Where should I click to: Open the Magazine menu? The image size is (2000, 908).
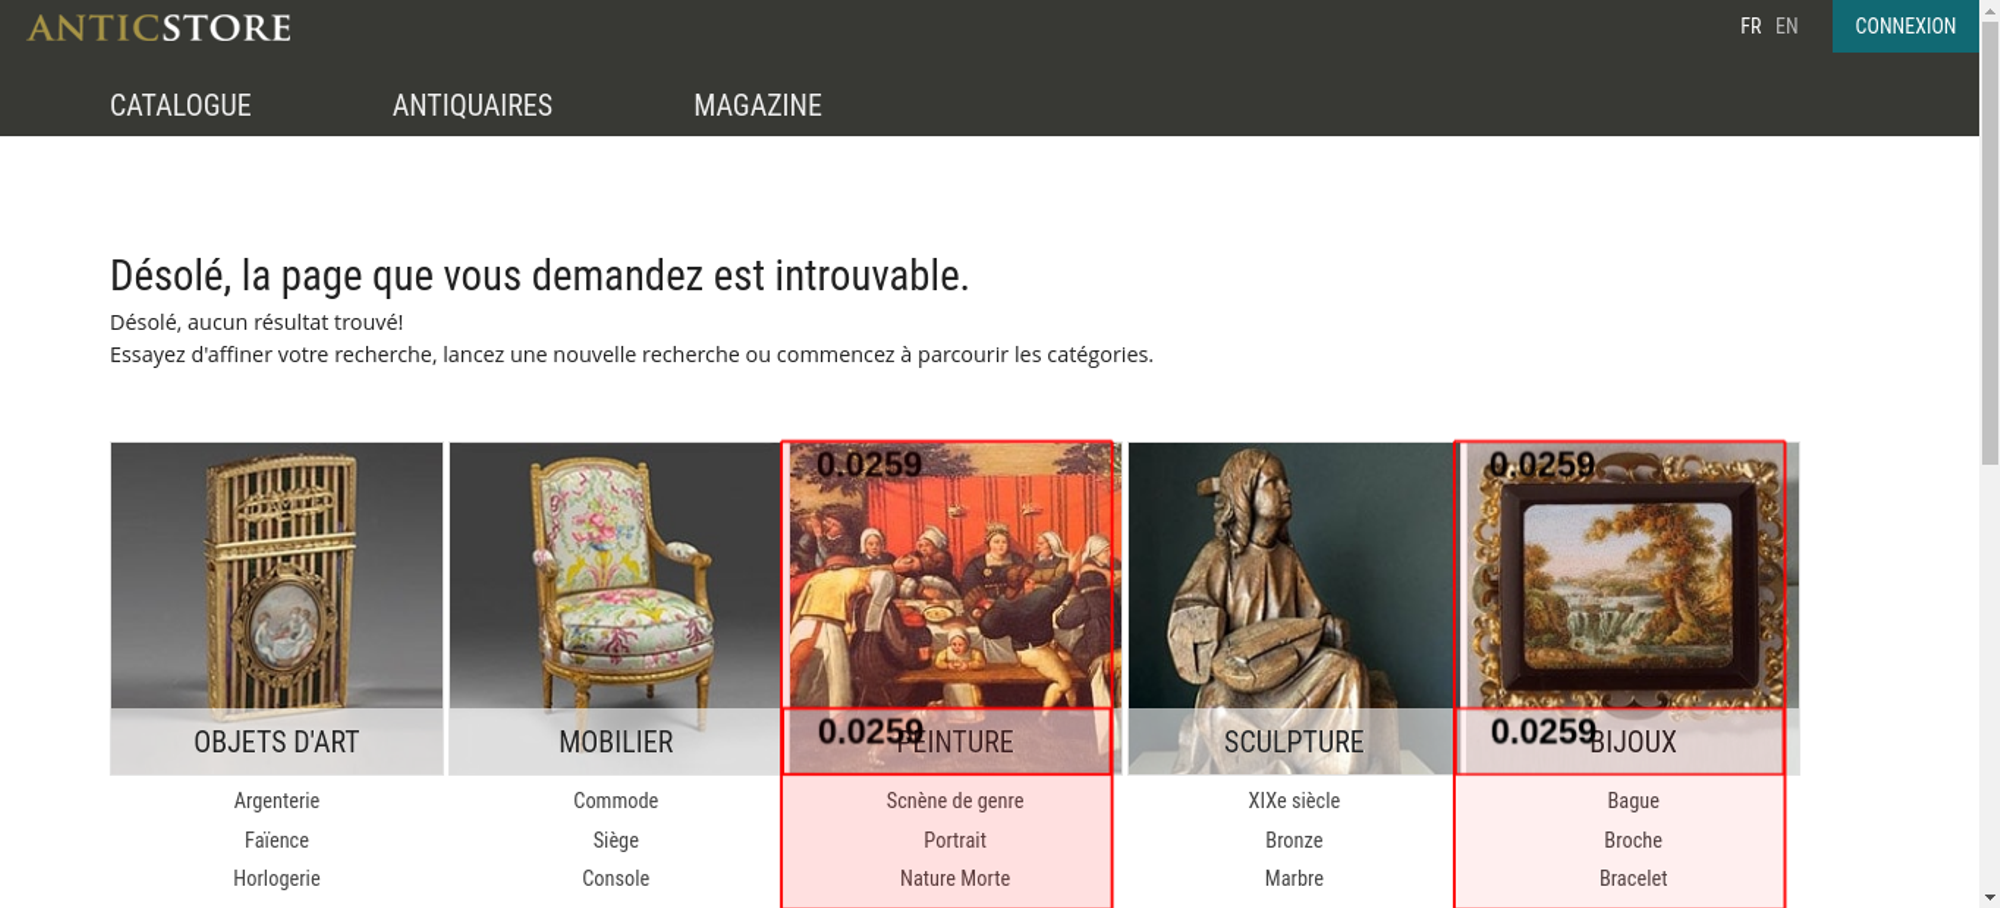[x=758, y=105]
